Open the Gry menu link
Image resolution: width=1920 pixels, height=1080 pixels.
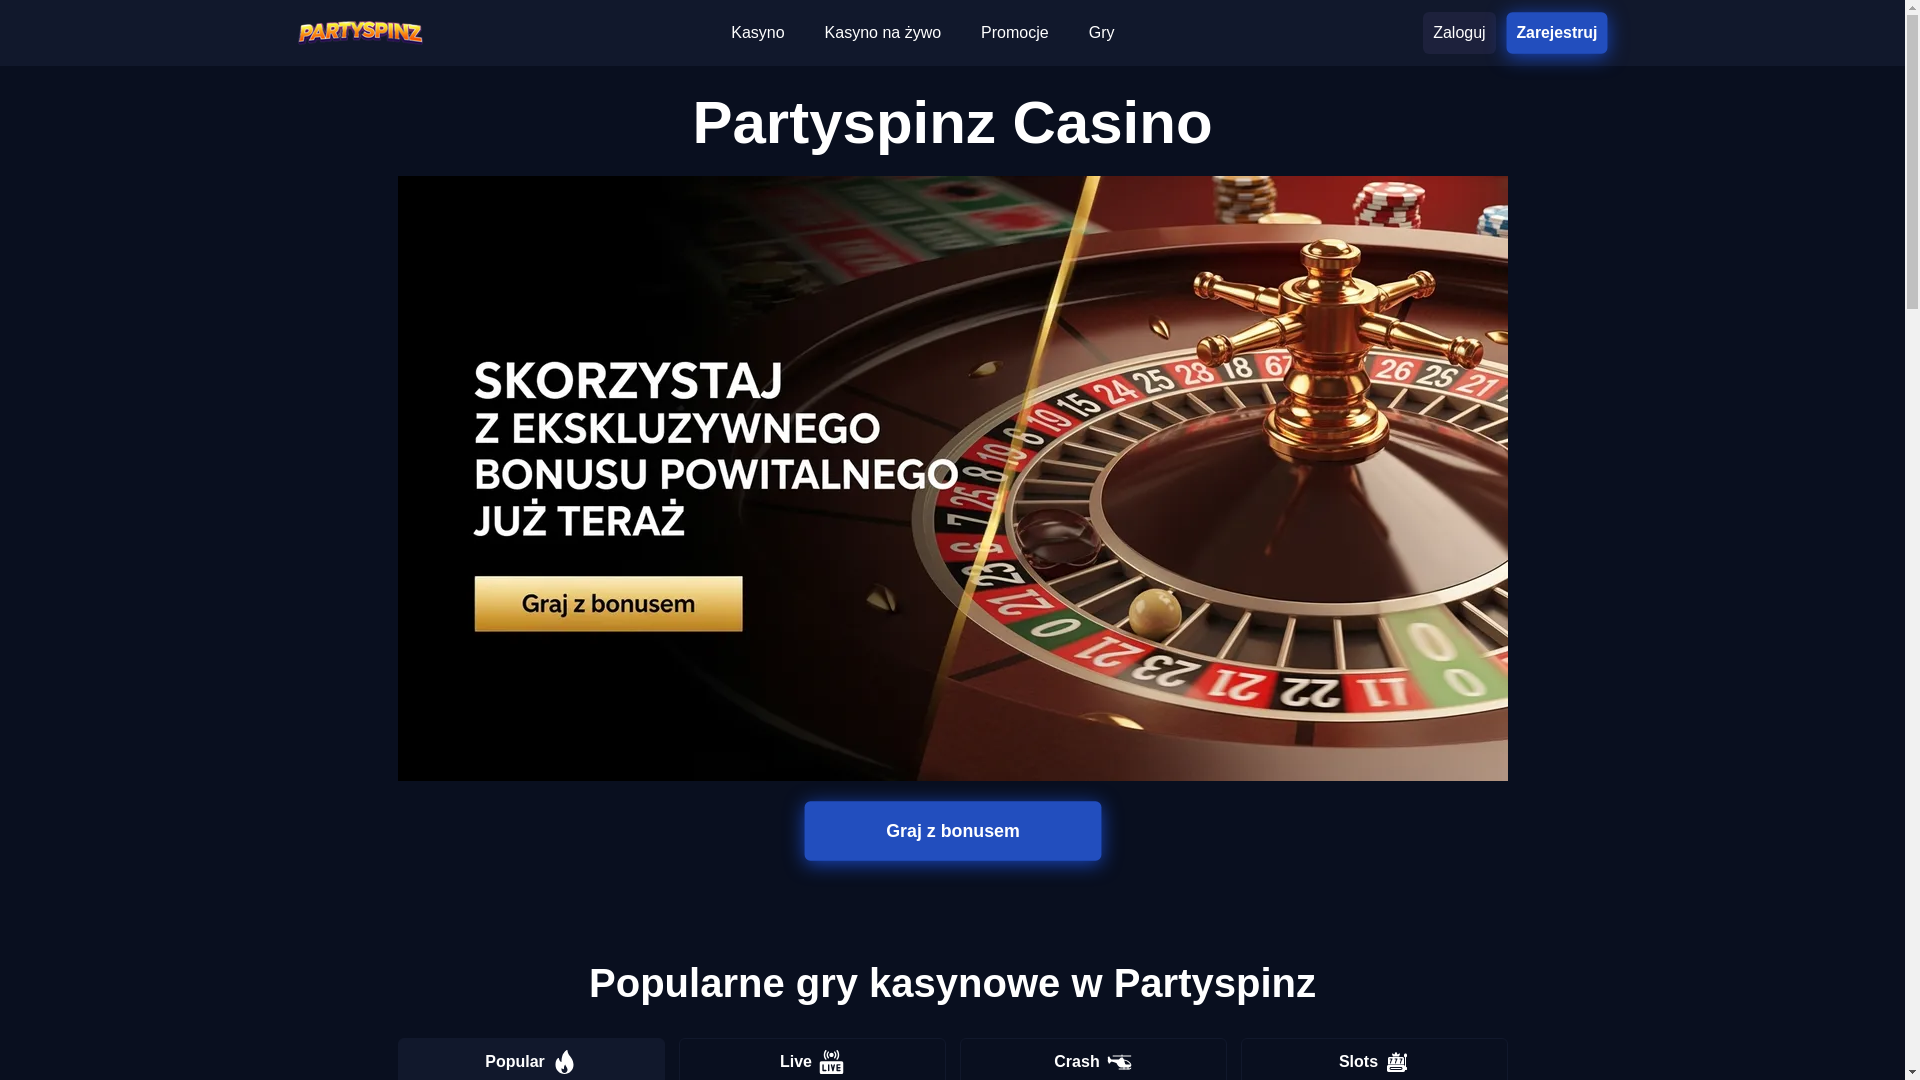pyautogui.click(x=1101, y=33)
